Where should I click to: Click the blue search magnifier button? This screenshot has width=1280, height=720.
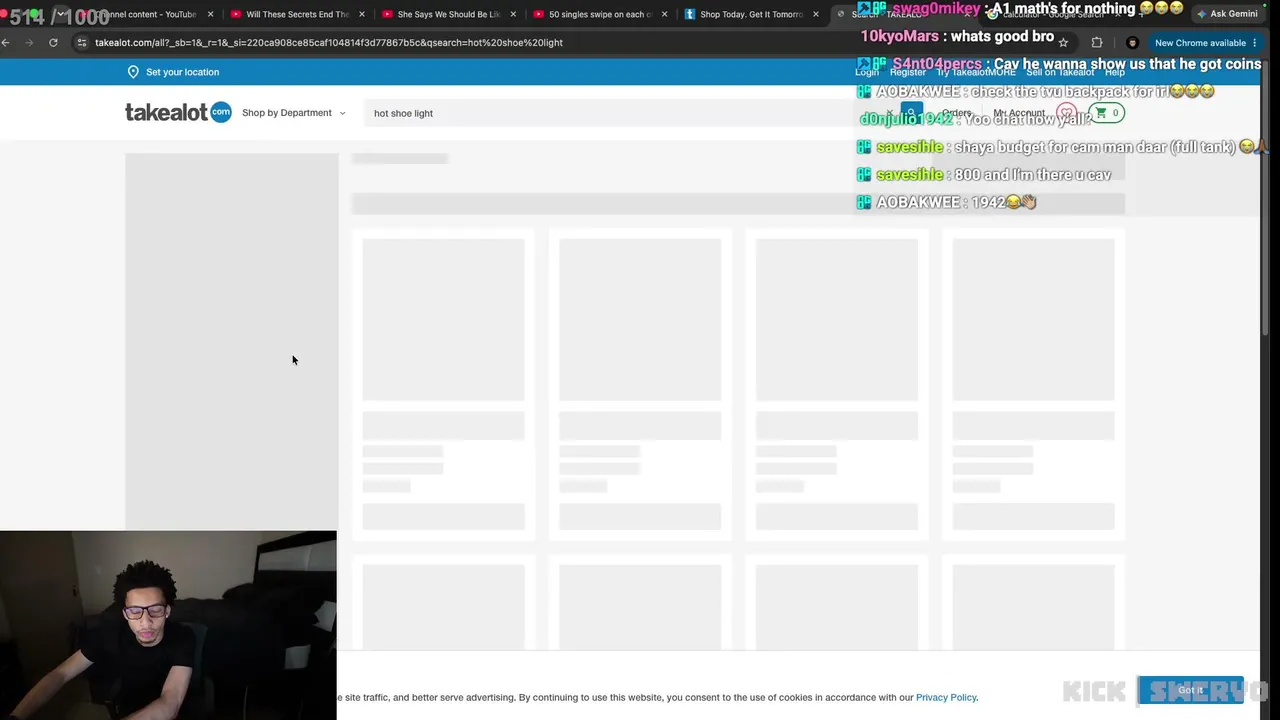coord(910,113)
